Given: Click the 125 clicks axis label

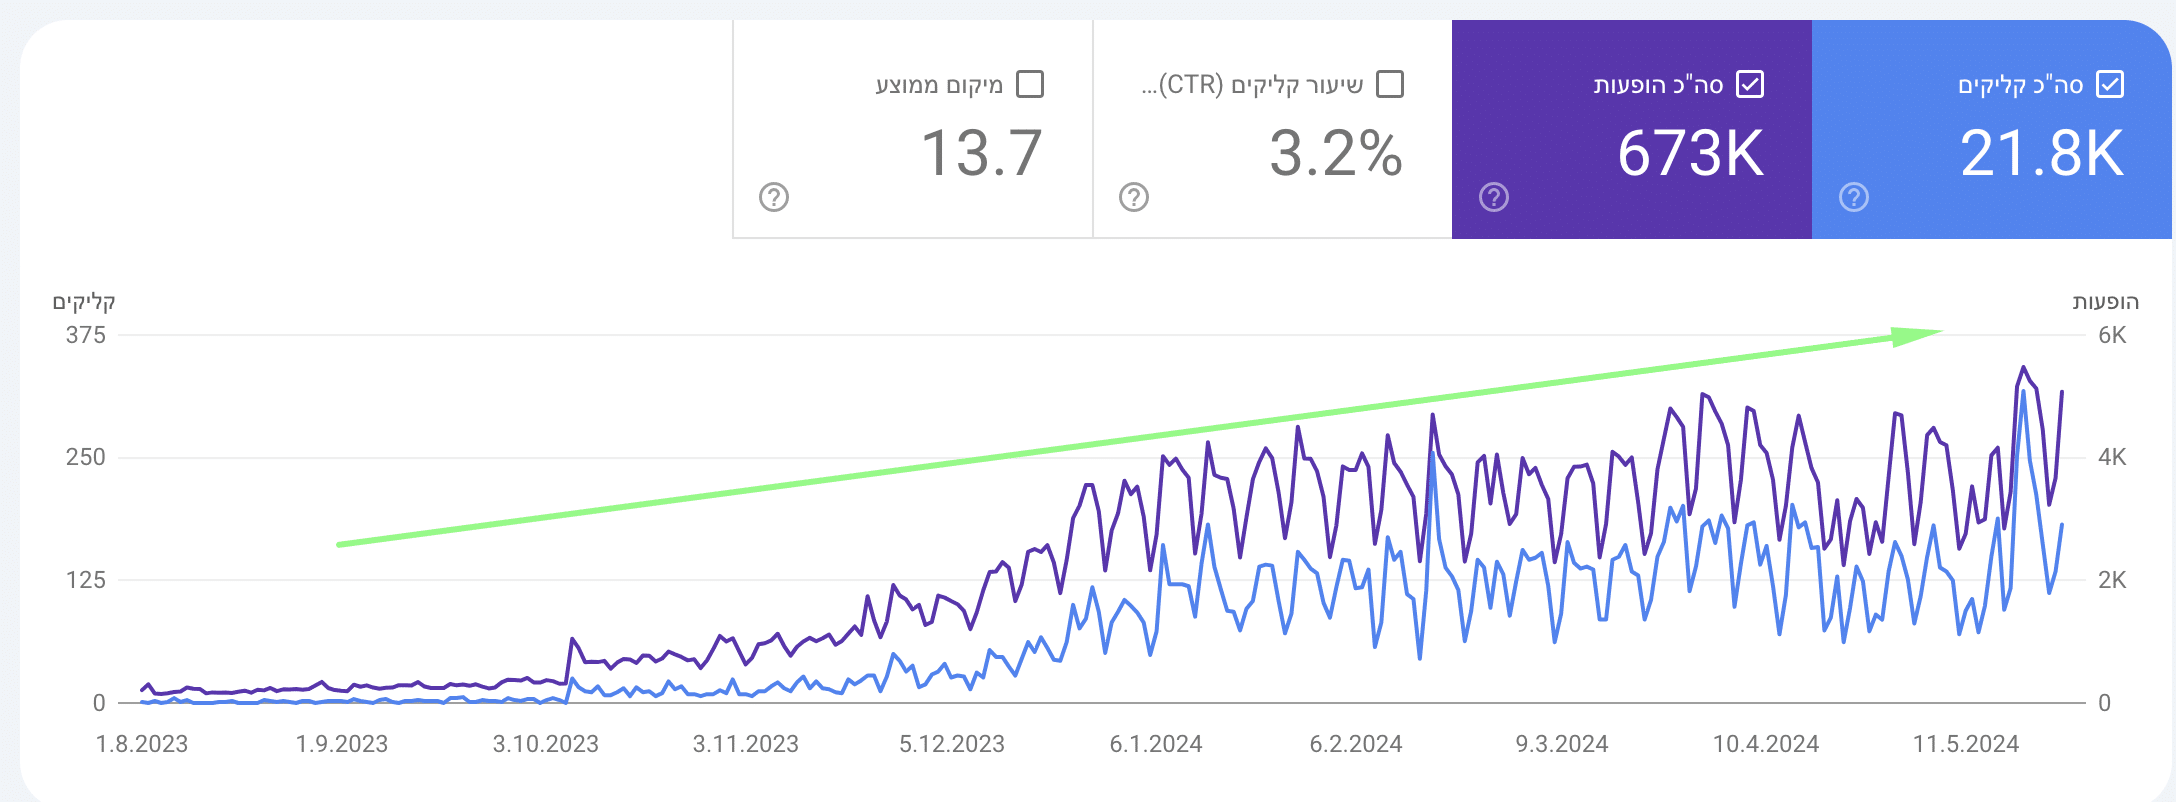Looking at the screenshot, I should point(86,580).
